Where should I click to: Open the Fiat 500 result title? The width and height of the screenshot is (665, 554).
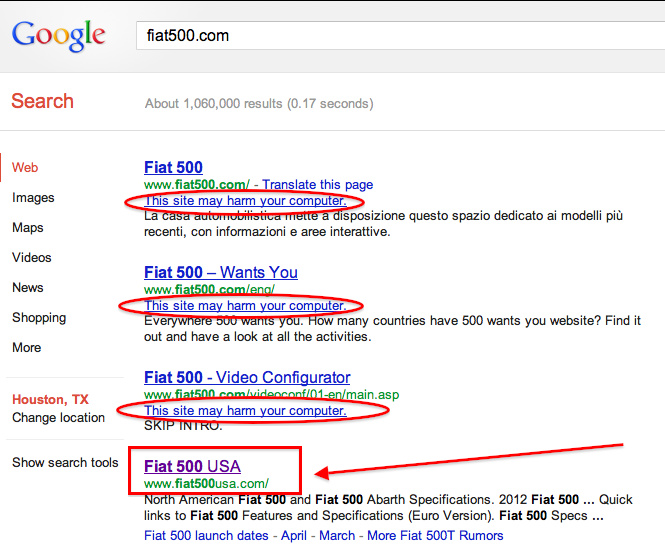pos(173,168)
